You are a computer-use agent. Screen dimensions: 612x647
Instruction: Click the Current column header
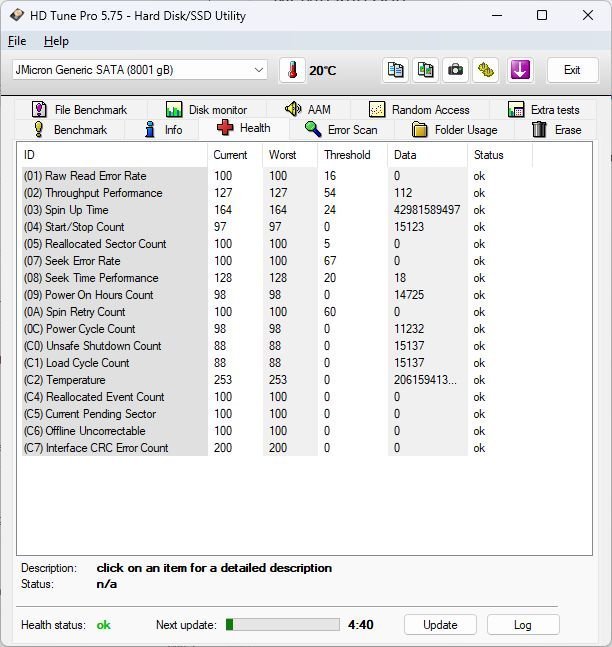tap(235, 155)
